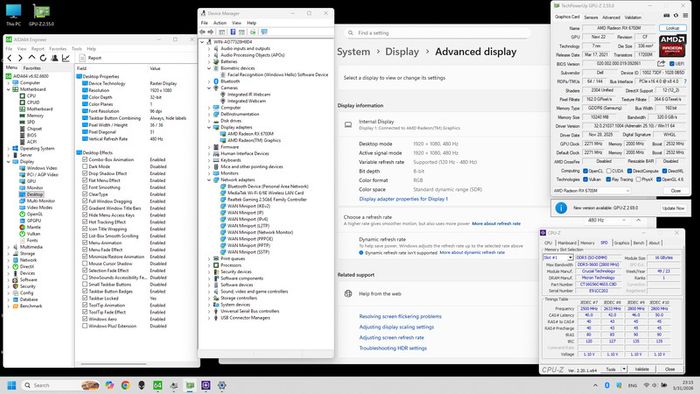Toggle Dark Mode checkbox in AIDA64
Image resolution: width=700 pixels, height=394 pixels.
85,166
